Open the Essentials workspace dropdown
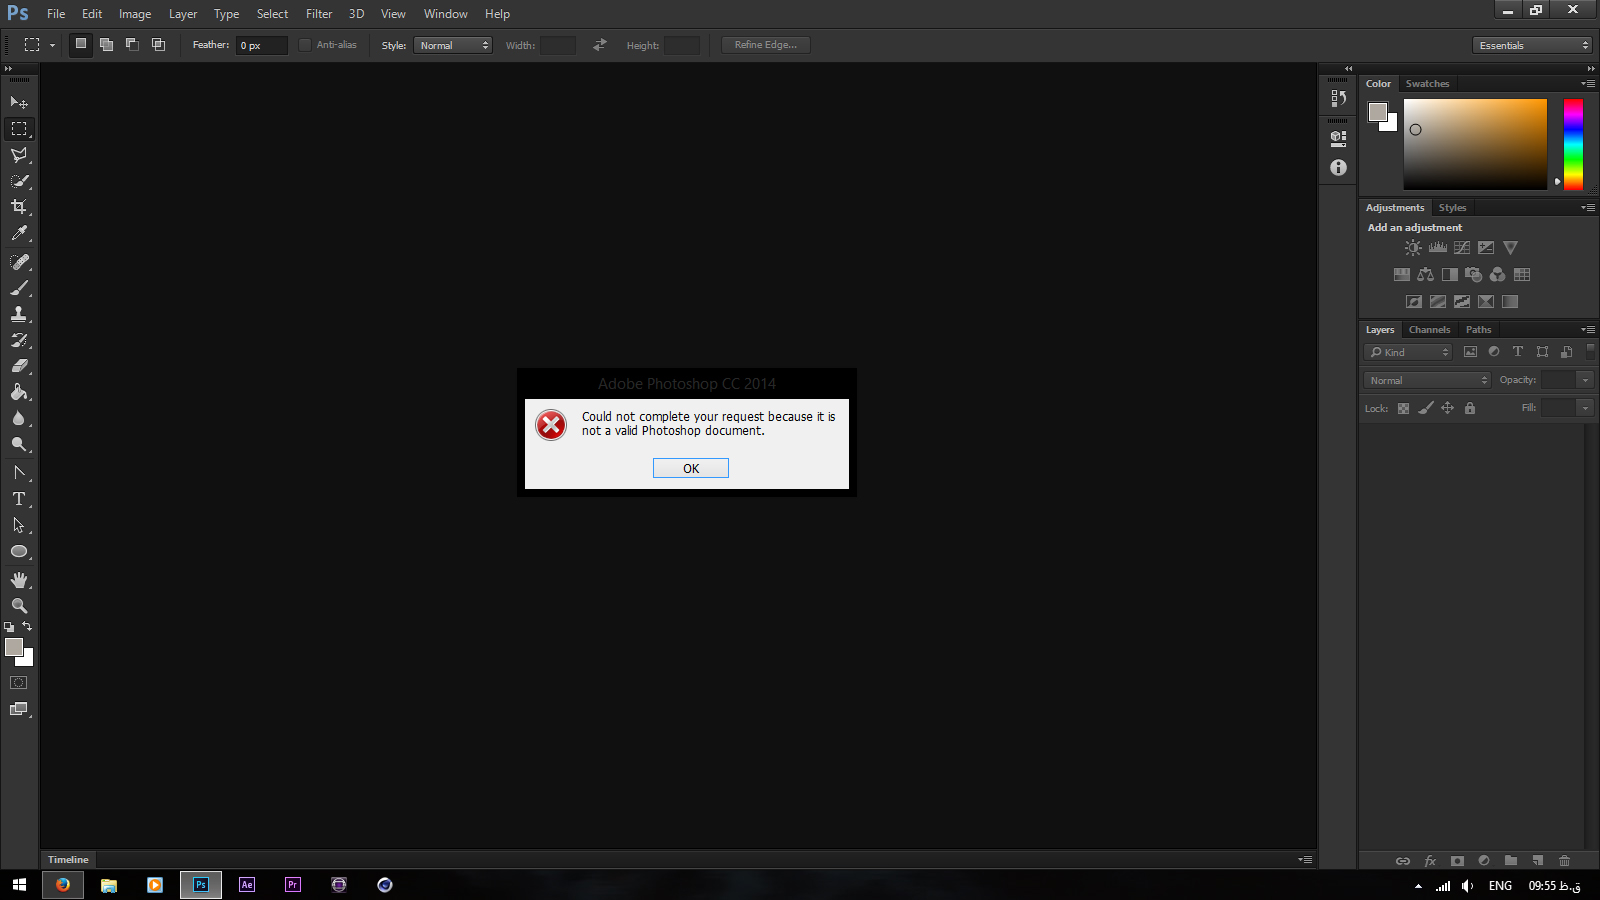This screenshot has width=1600, height=900. click(x=1532, y=45)
